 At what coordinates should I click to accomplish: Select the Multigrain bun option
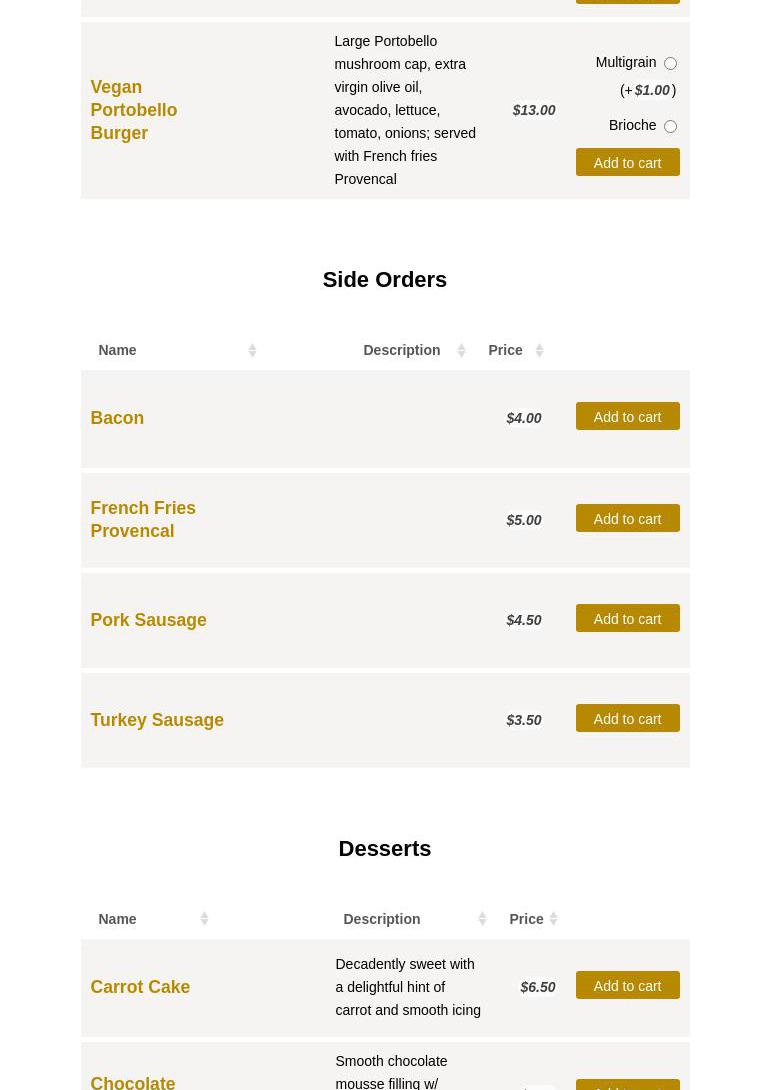click(670, 63)
